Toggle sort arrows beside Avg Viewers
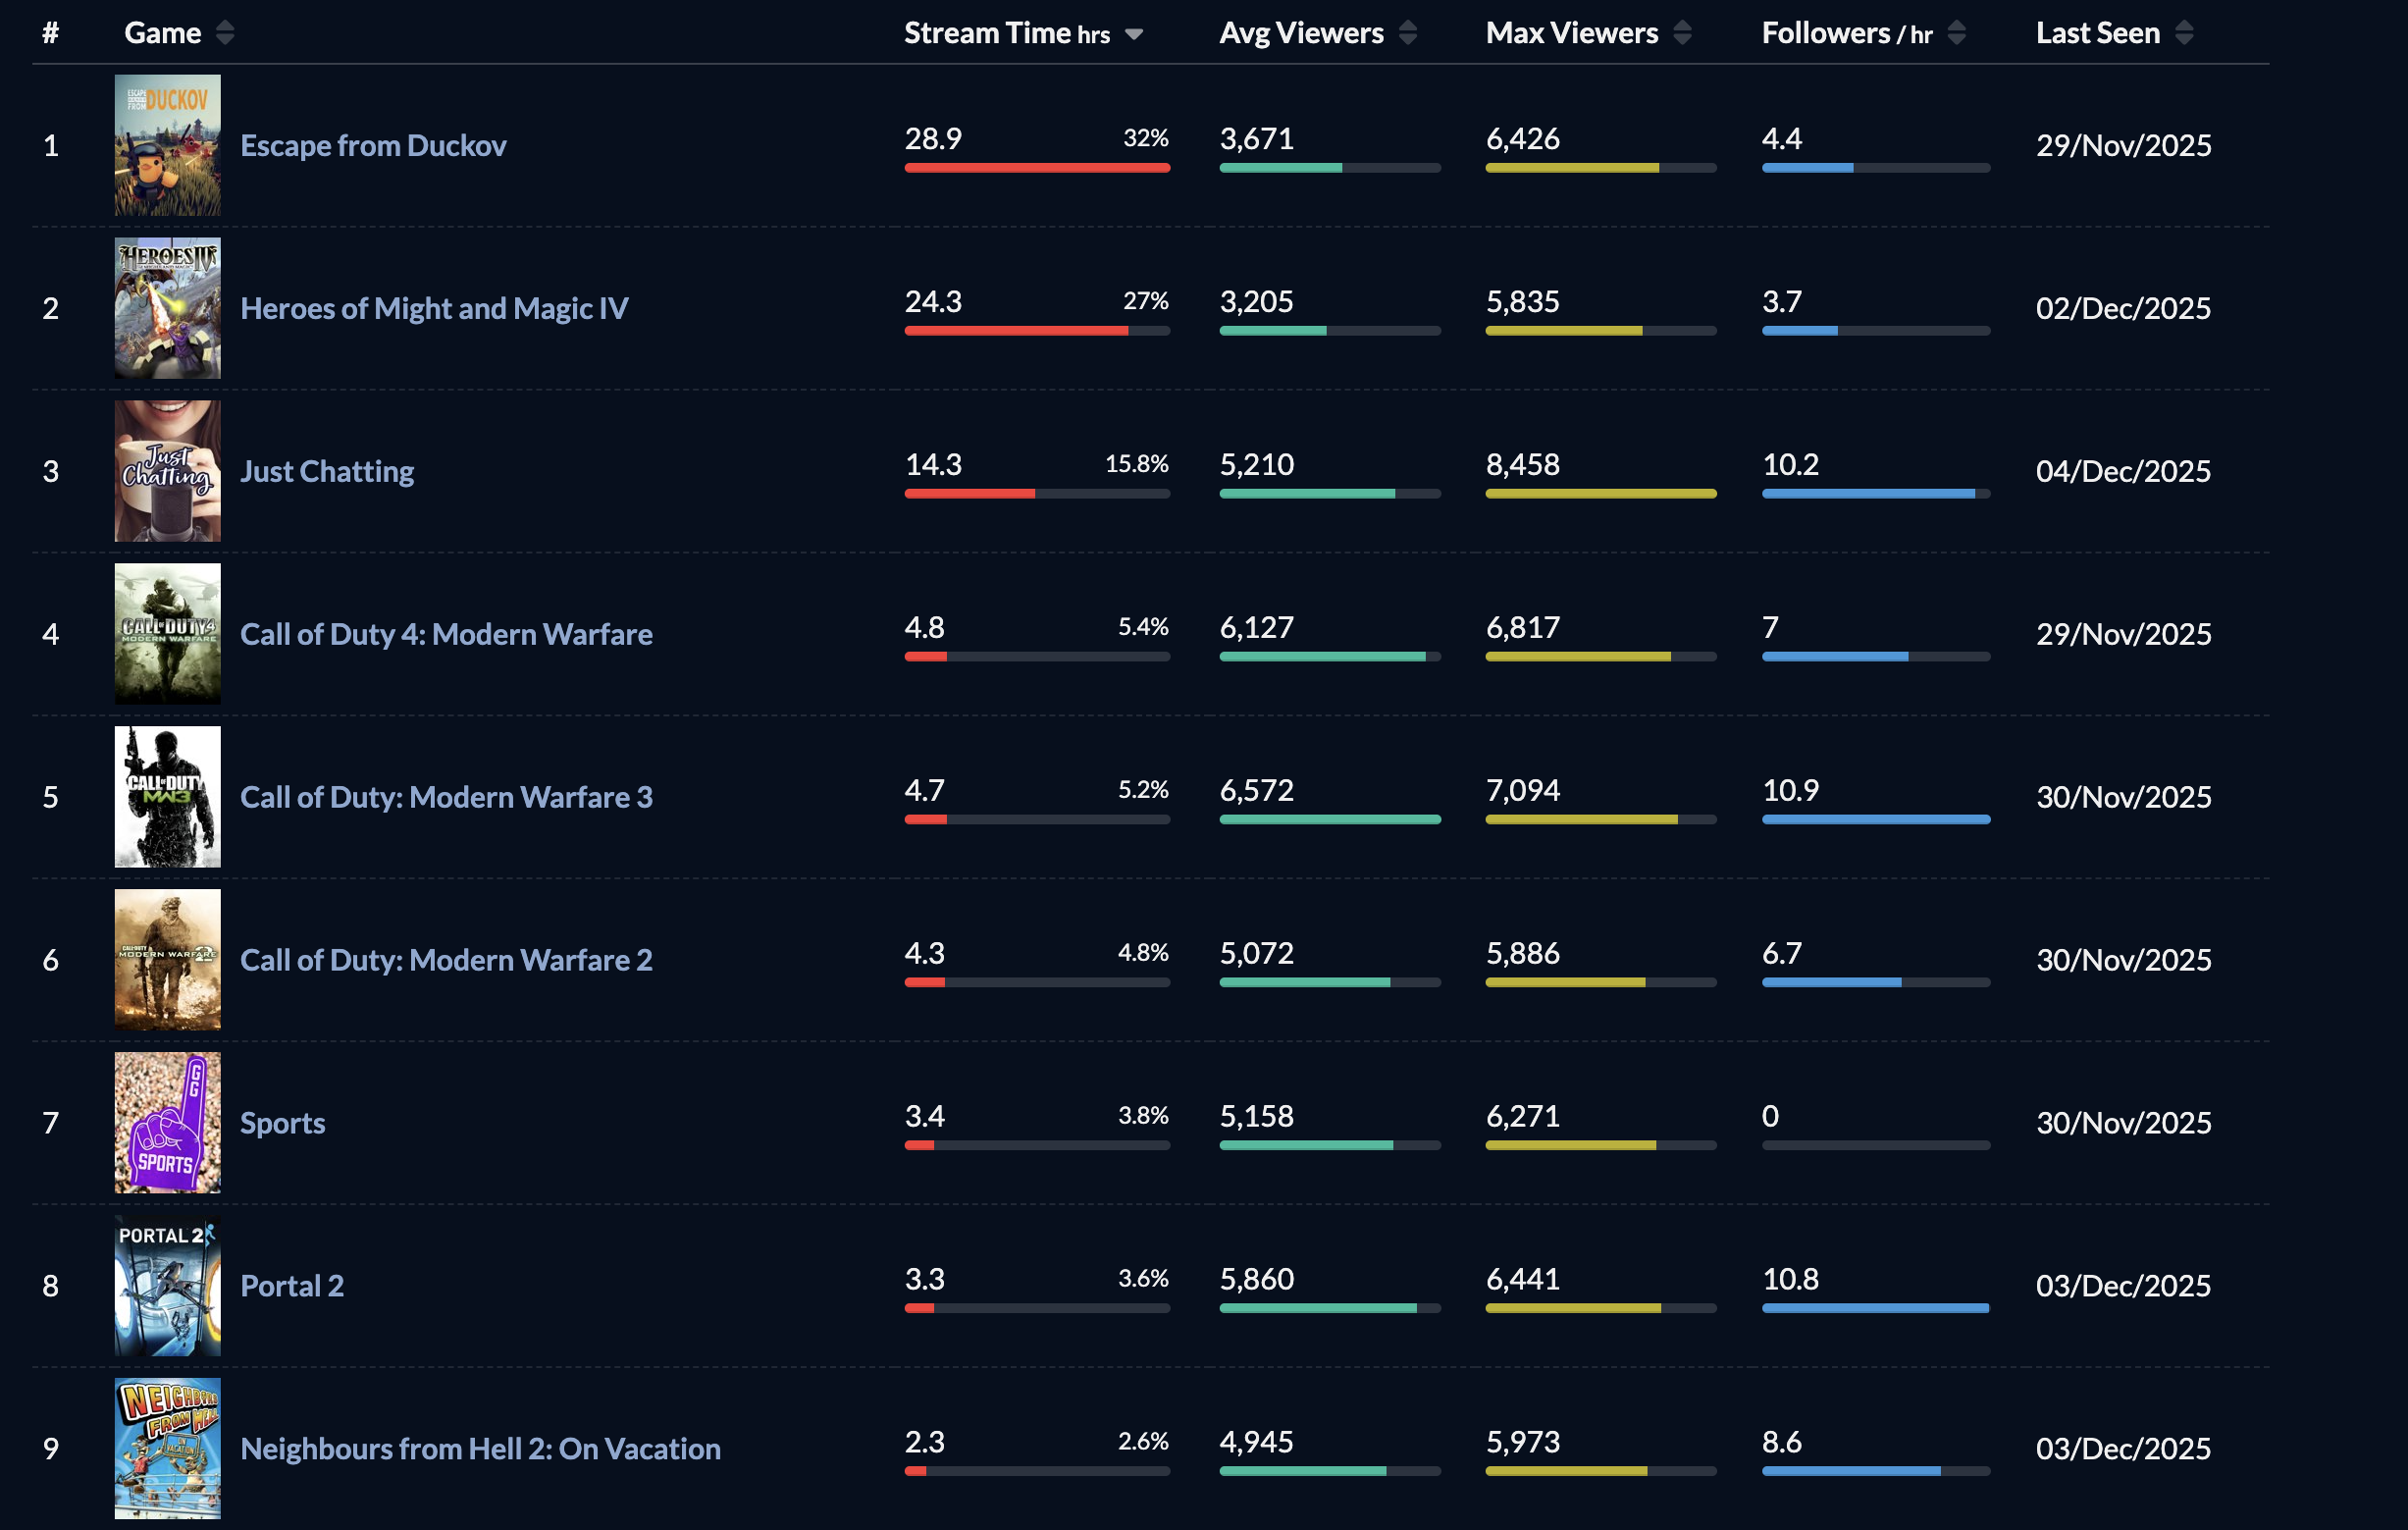Viewport: 2408px width, 1530px height. (x=1407, y=33)
